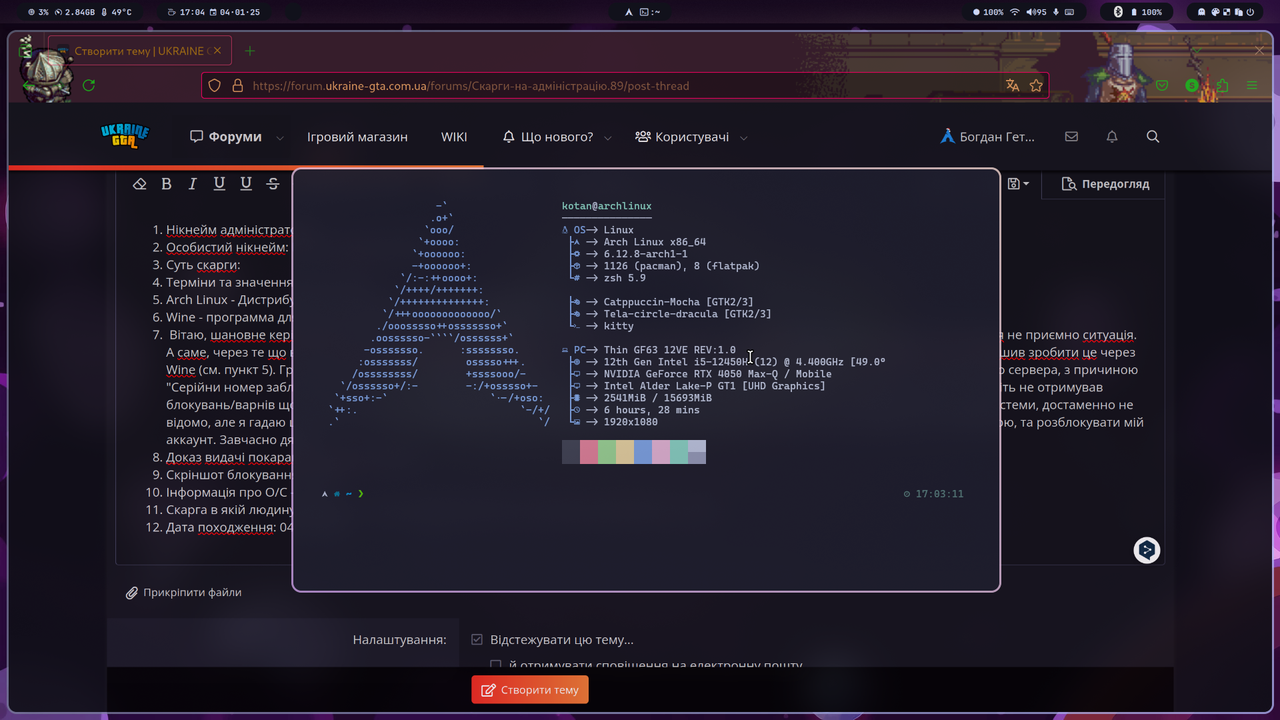
Task: Open the forum conversations envelope icon
Action: [1071, 137]
